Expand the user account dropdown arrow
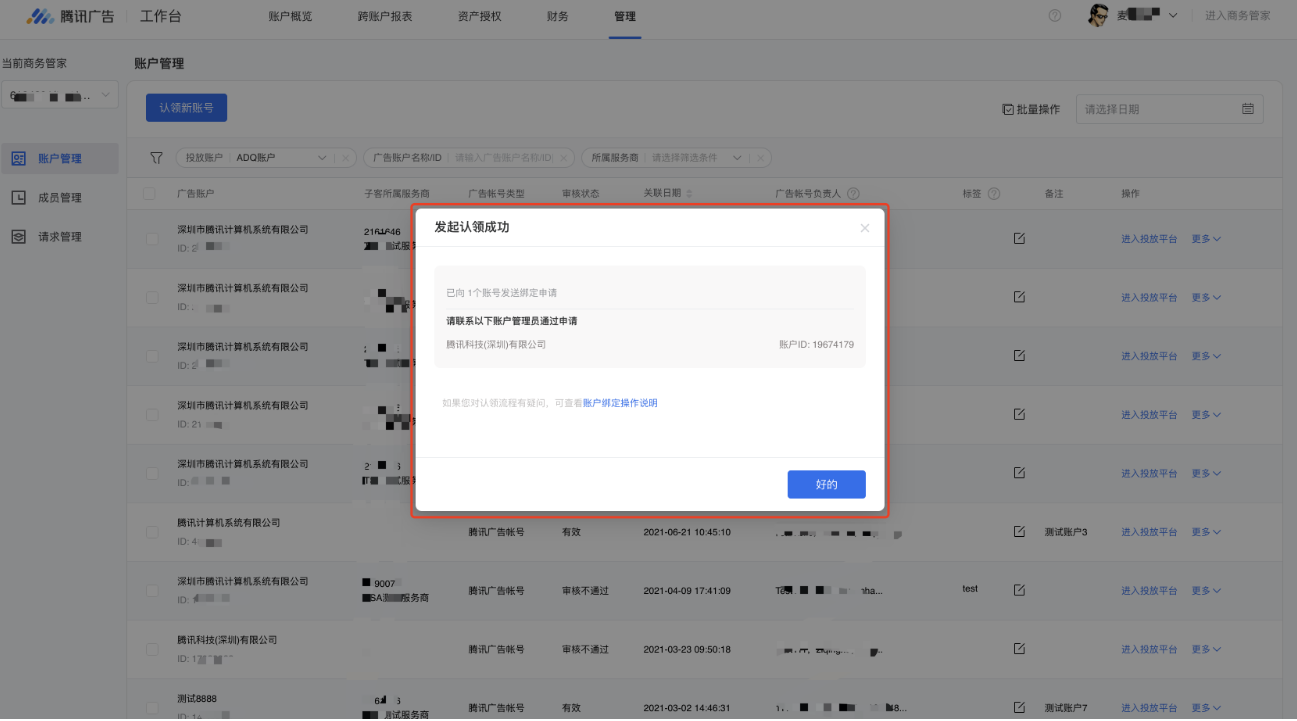The height and width of the screenshot is (721, 1297). pyautogui.click(x=1173, y=16)
